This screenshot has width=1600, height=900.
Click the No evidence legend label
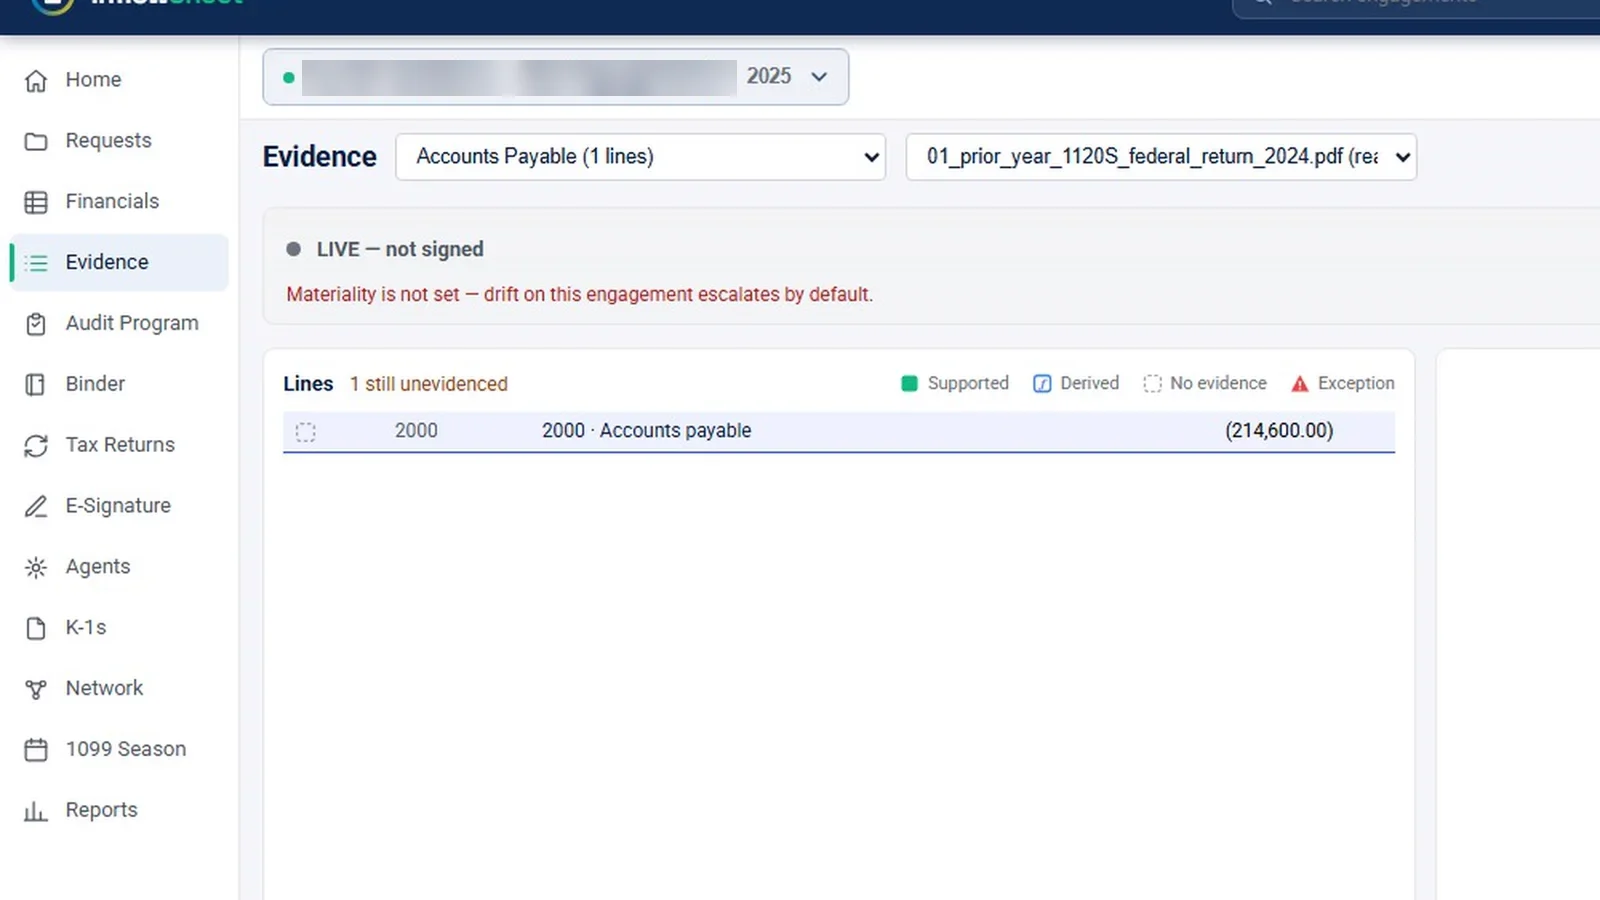1218,383
